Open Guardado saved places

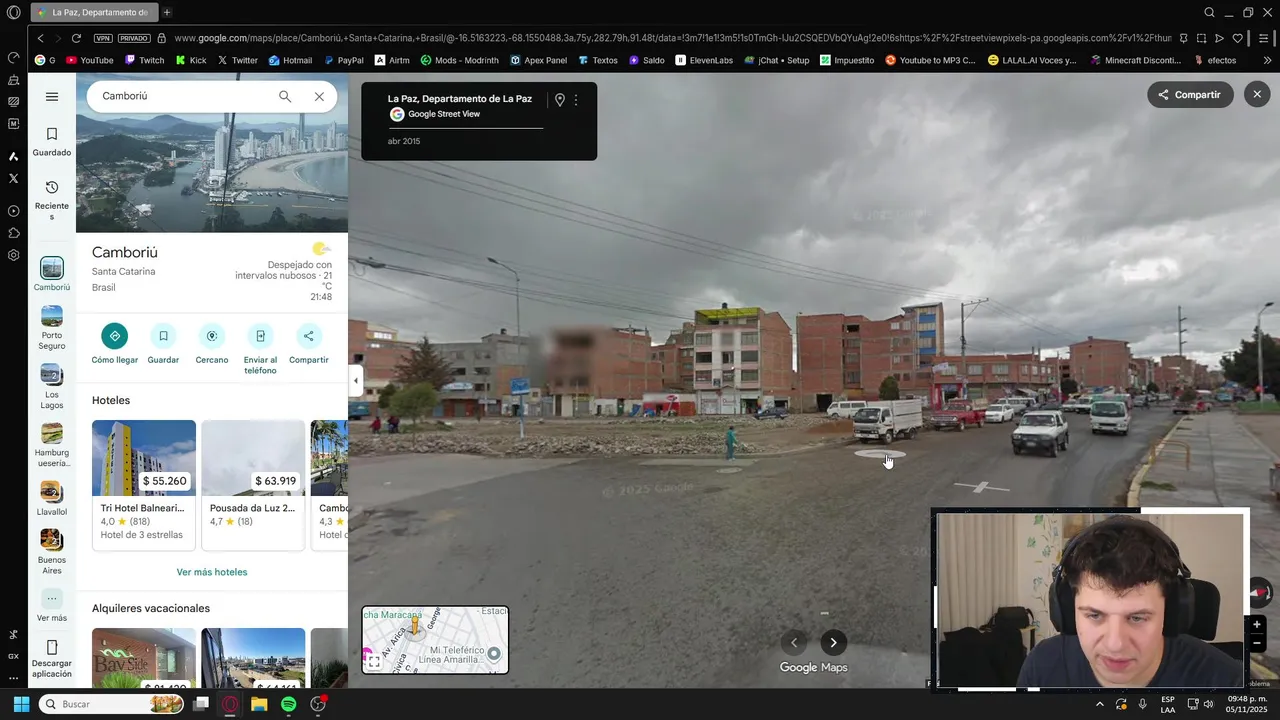[52, 142]
